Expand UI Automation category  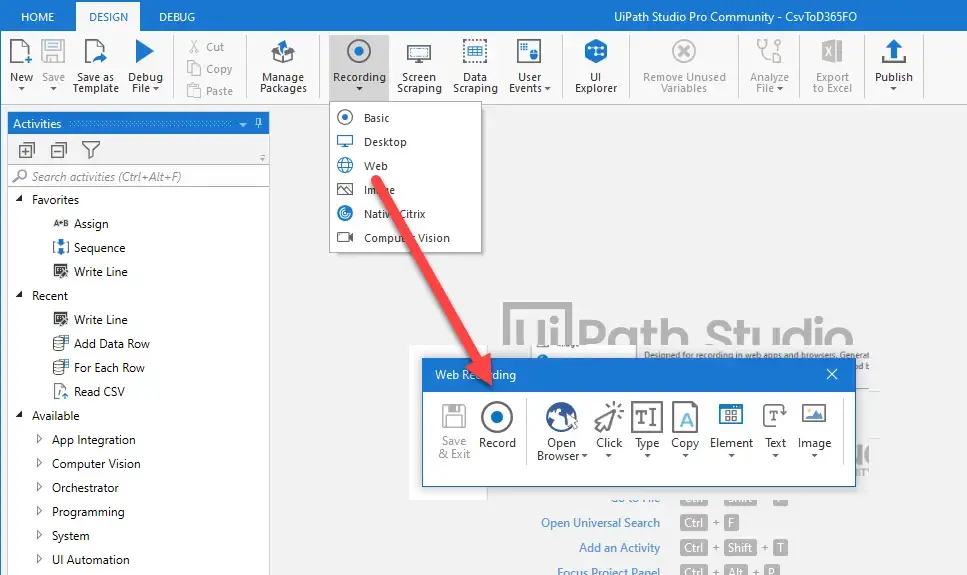(x=39, y=559)
